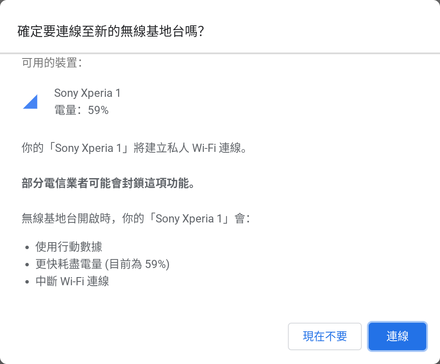440x364 pixels.
Task: Click the 可用的裝置 label
Action: click(52, 63)
